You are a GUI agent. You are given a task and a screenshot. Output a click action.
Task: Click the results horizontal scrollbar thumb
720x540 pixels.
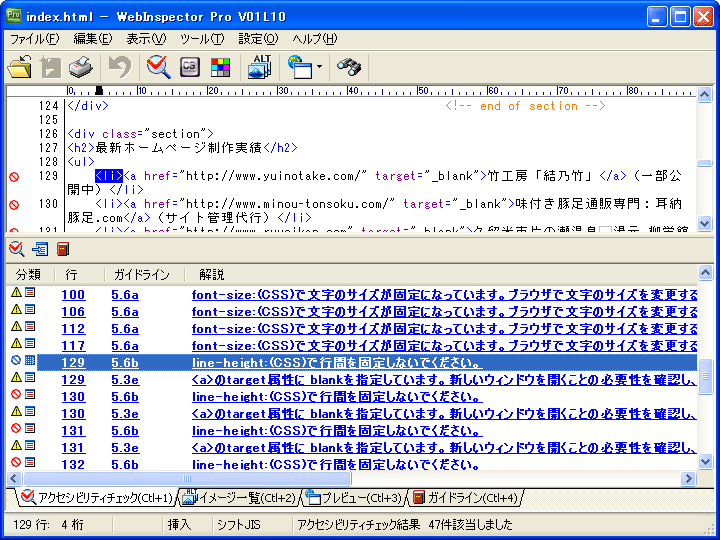click(x=187, y=478)
